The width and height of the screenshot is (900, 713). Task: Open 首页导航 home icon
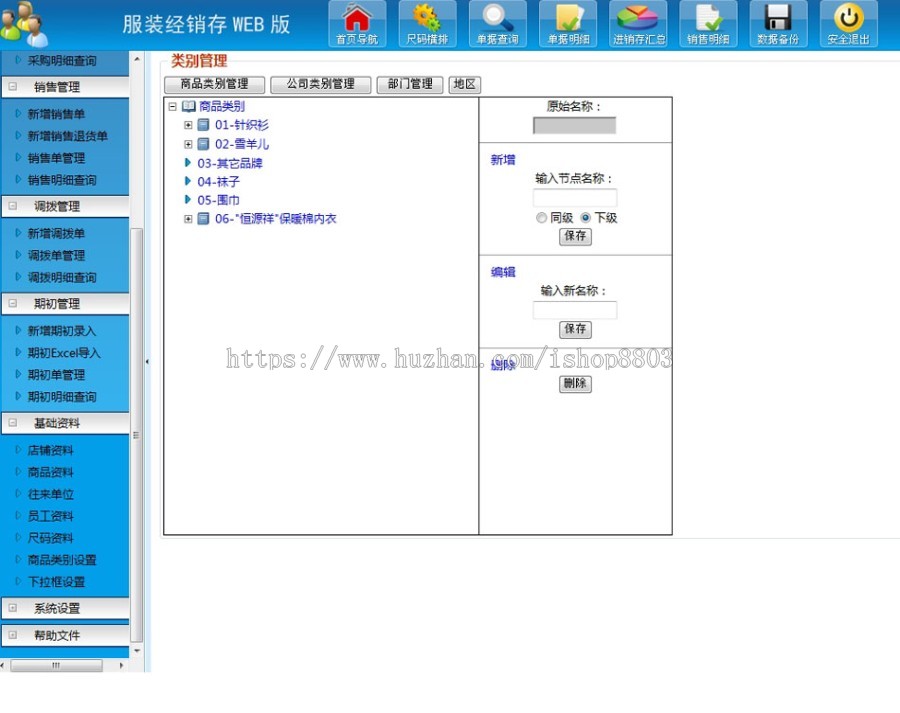(357, 24)
